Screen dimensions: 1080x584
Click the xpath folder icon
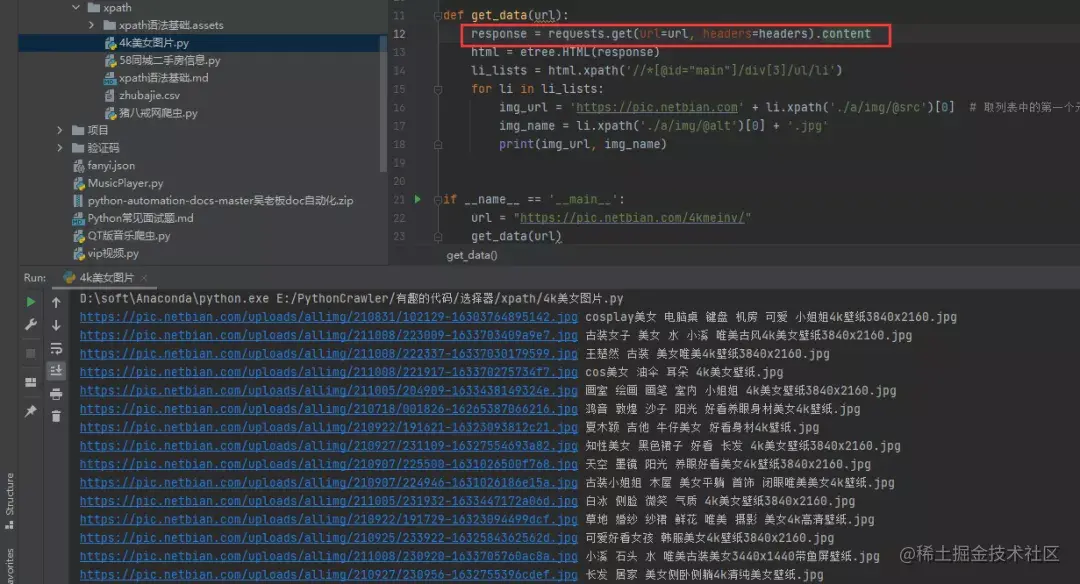[94, 8]
